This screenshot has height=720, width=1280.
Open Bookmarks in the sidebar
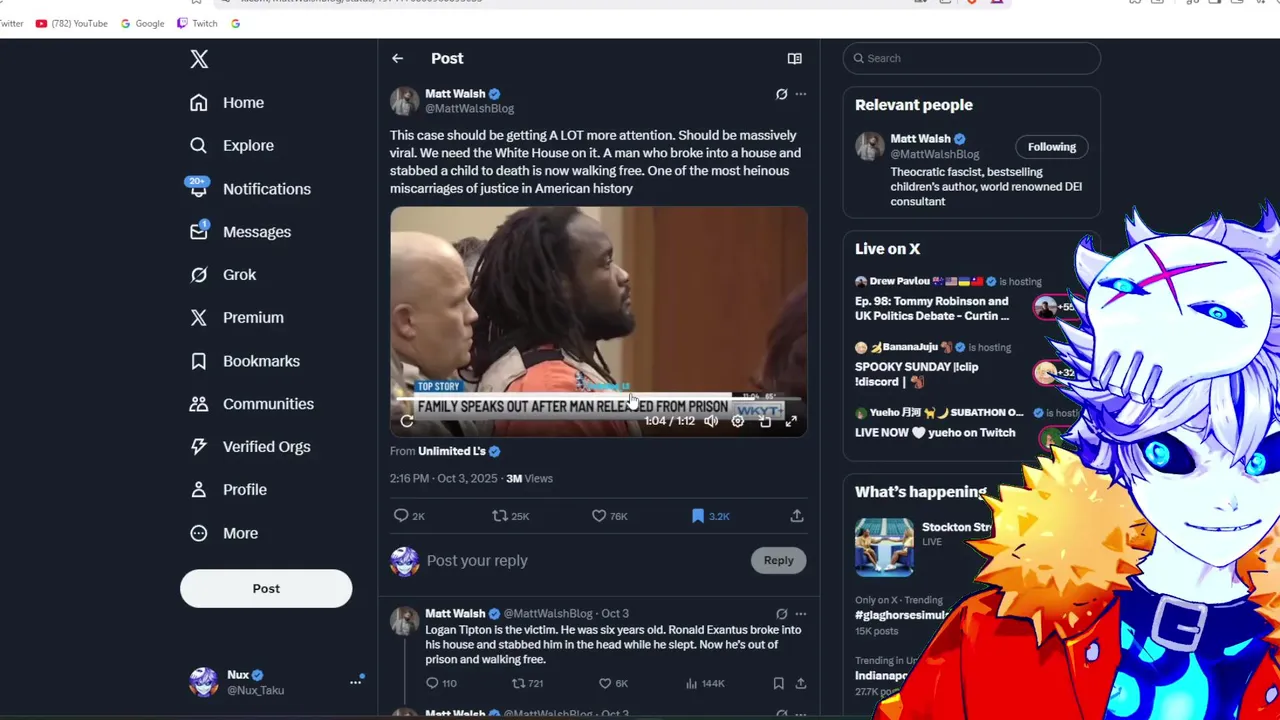[x=245, y=361]
